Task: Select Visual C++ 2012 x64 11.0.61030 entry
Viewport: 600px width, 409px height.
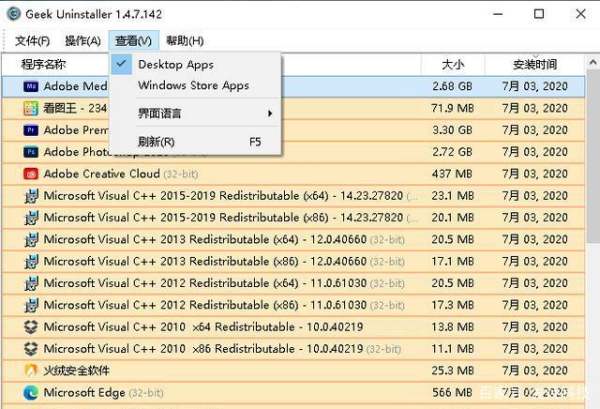Action: [x=205, y=283]
